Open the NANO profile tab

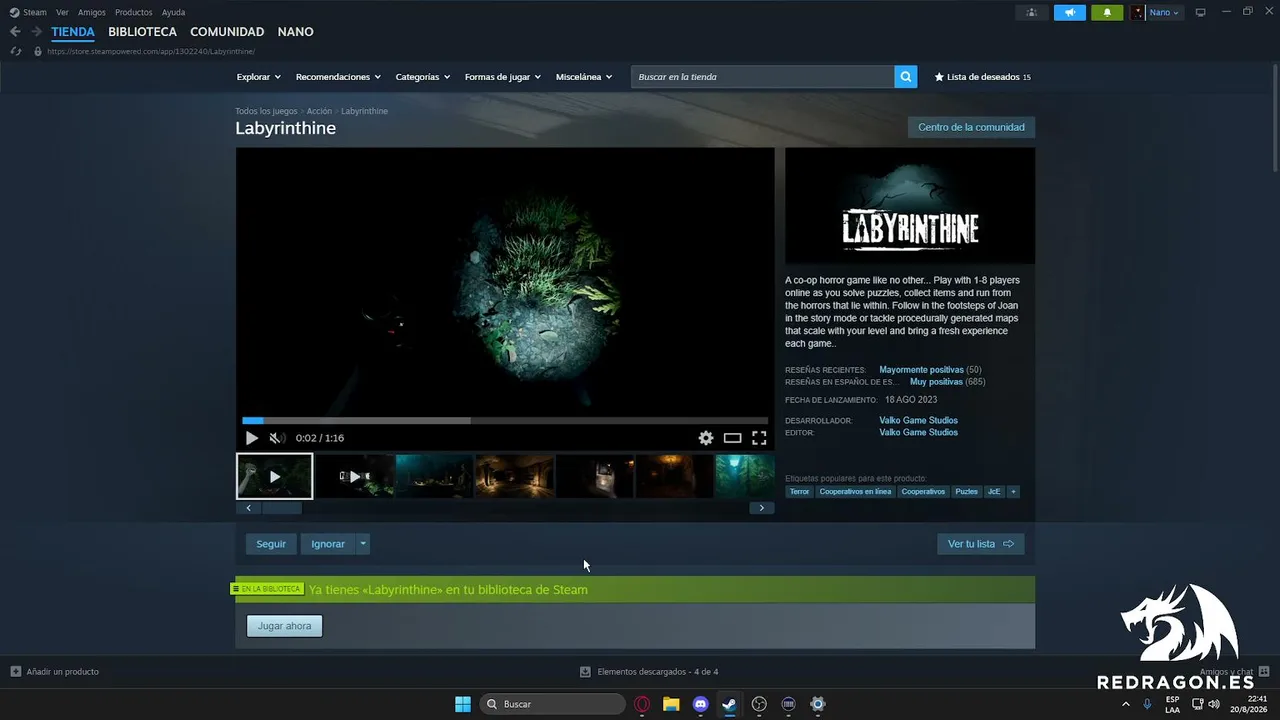[296, 32]
